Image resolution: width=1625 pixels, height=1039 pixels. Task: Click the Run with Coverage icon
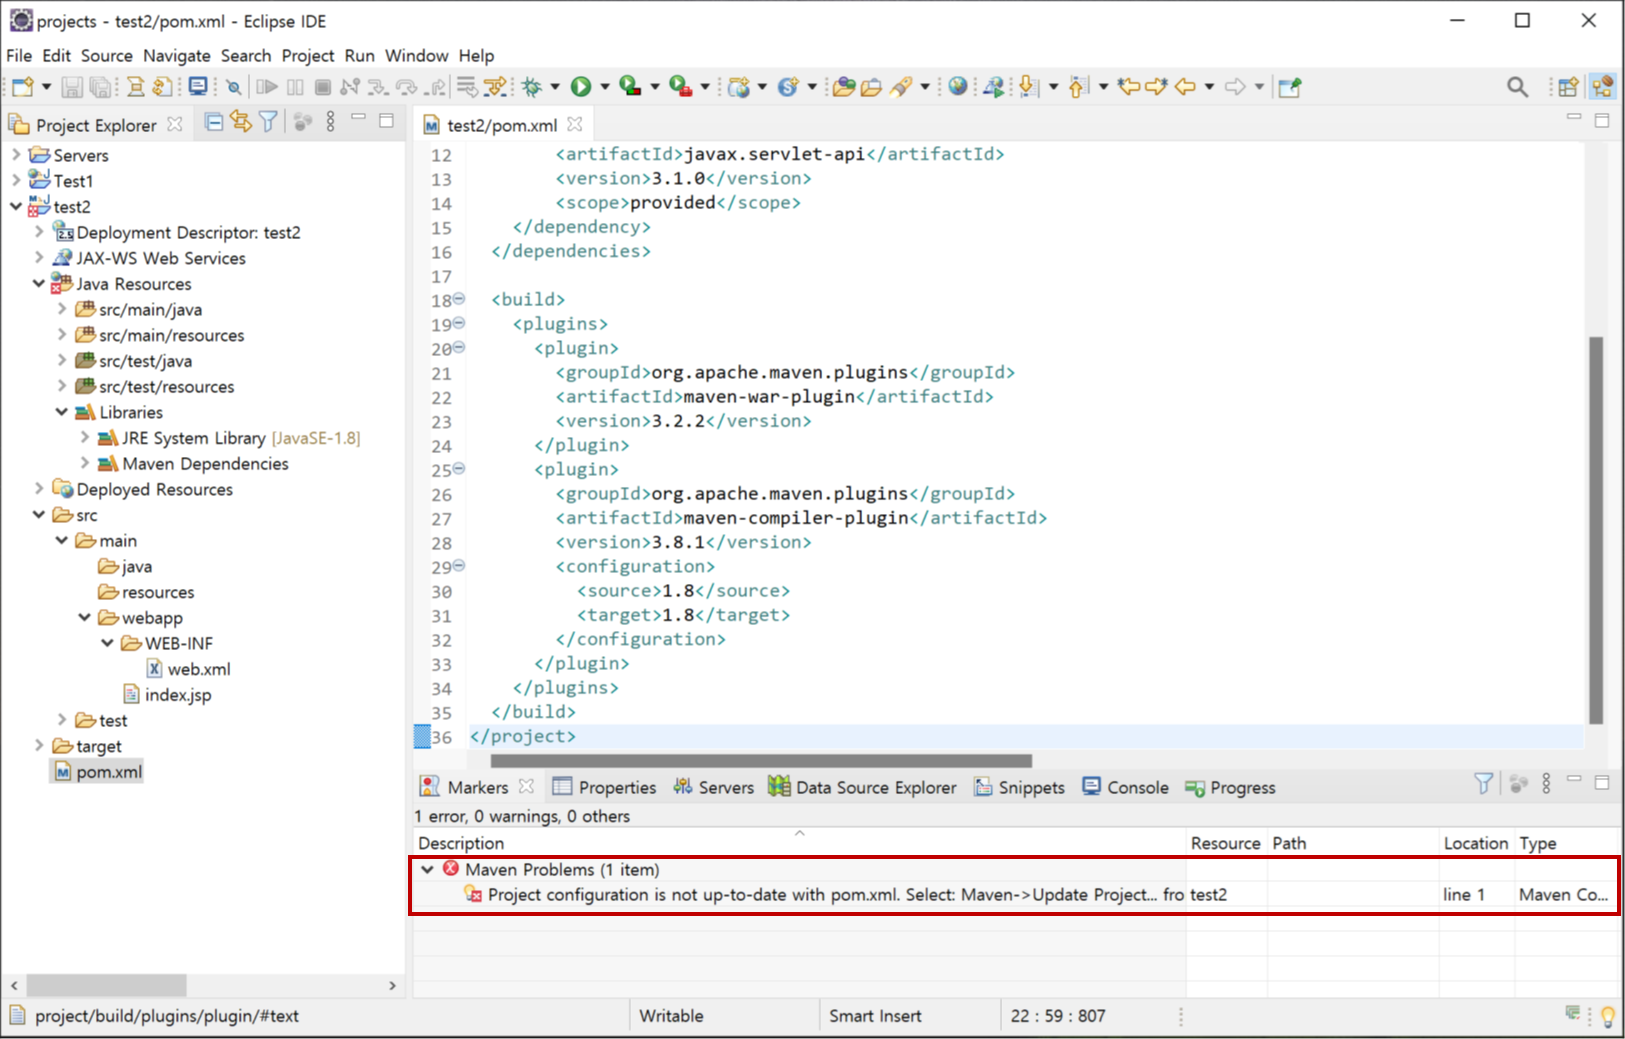coord(630,87)
